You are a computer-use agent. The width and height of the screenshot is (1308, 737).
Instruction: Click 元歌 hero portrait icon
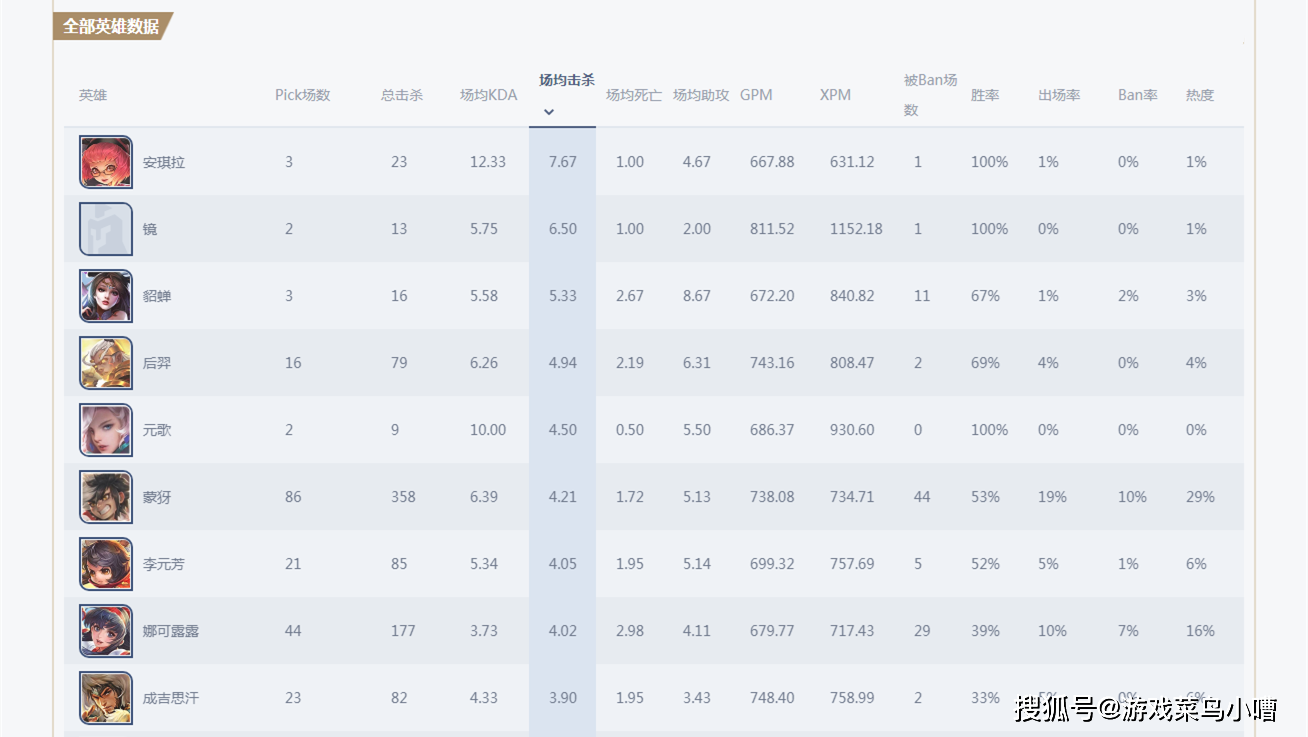[106, 430]
